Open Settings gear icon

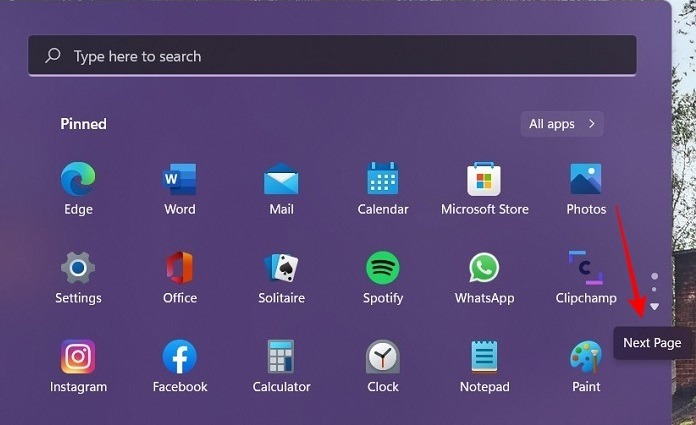tap(78, 268)
